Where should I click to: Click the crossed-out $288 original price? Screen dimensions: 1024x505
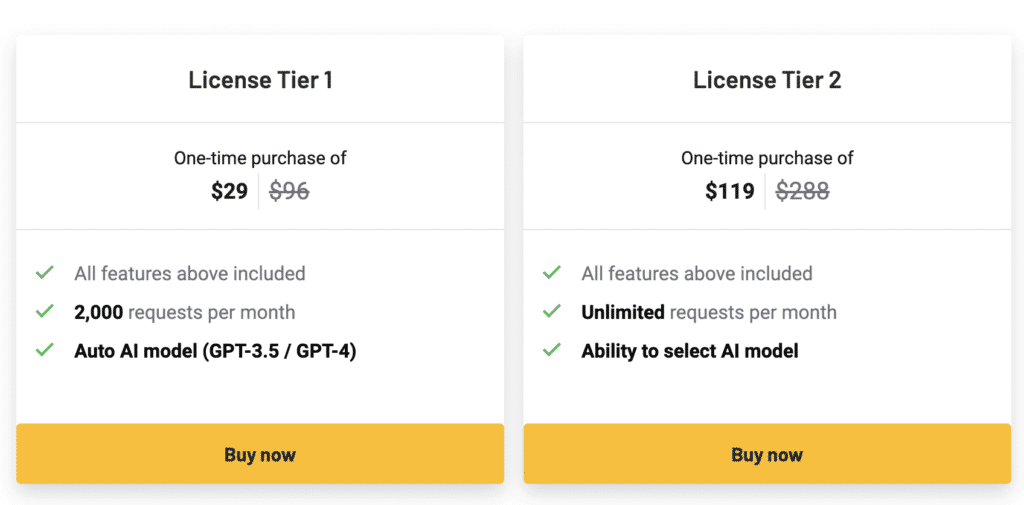tap(802, 191)
